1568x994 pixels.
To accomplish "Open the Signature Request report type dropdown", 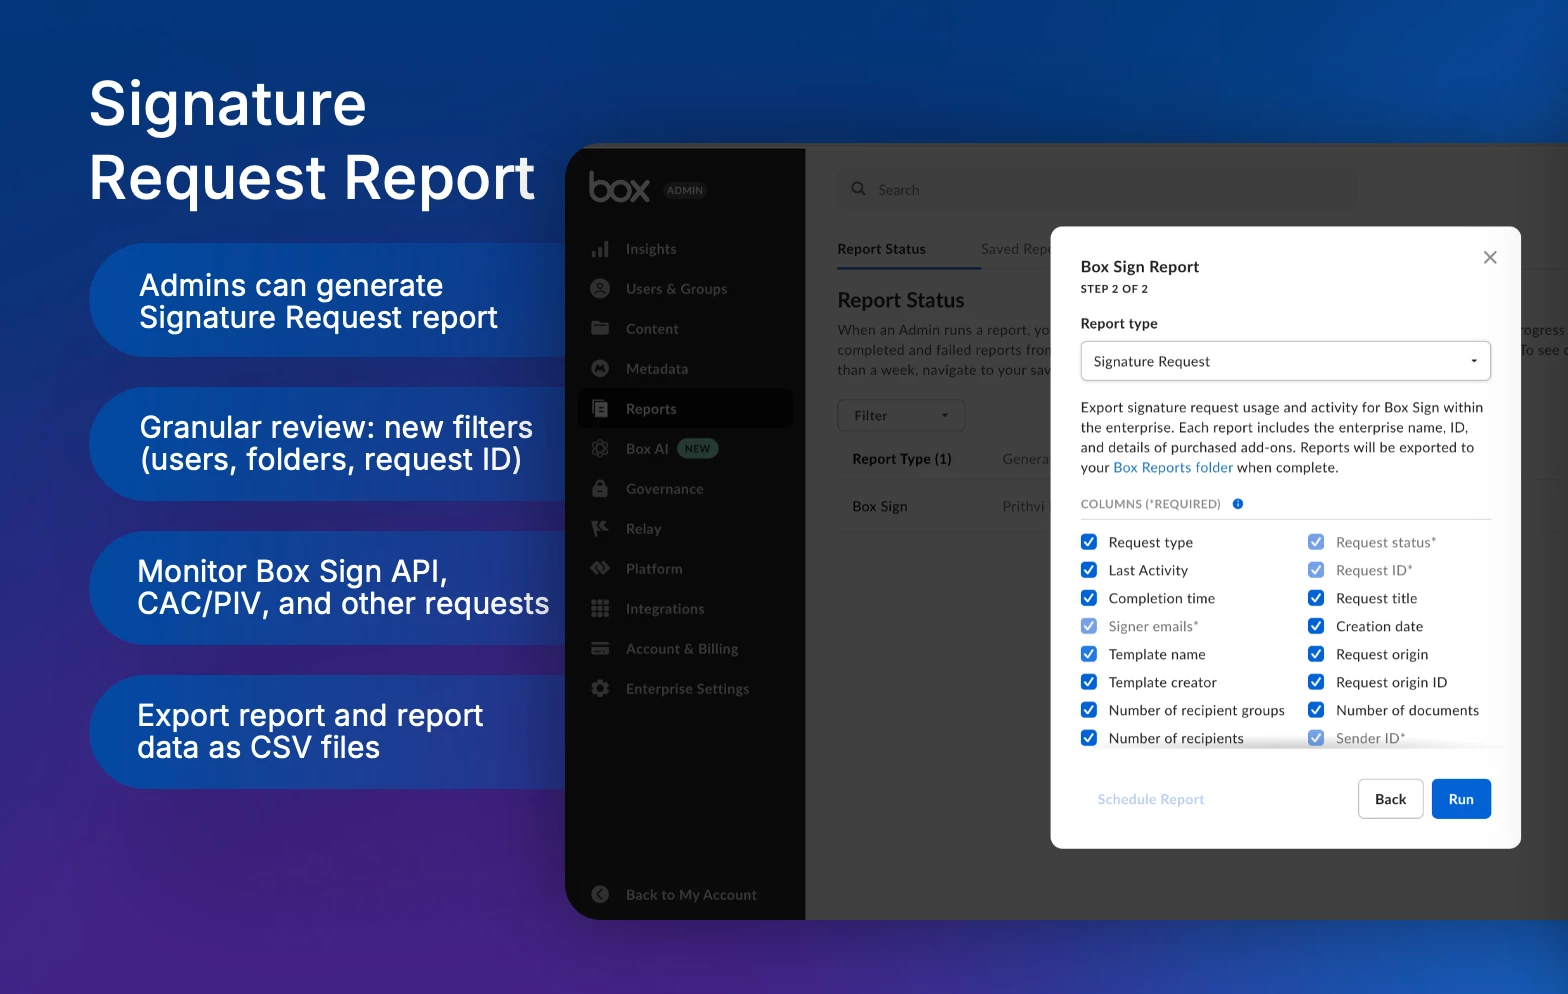I will pos(1285,361).
